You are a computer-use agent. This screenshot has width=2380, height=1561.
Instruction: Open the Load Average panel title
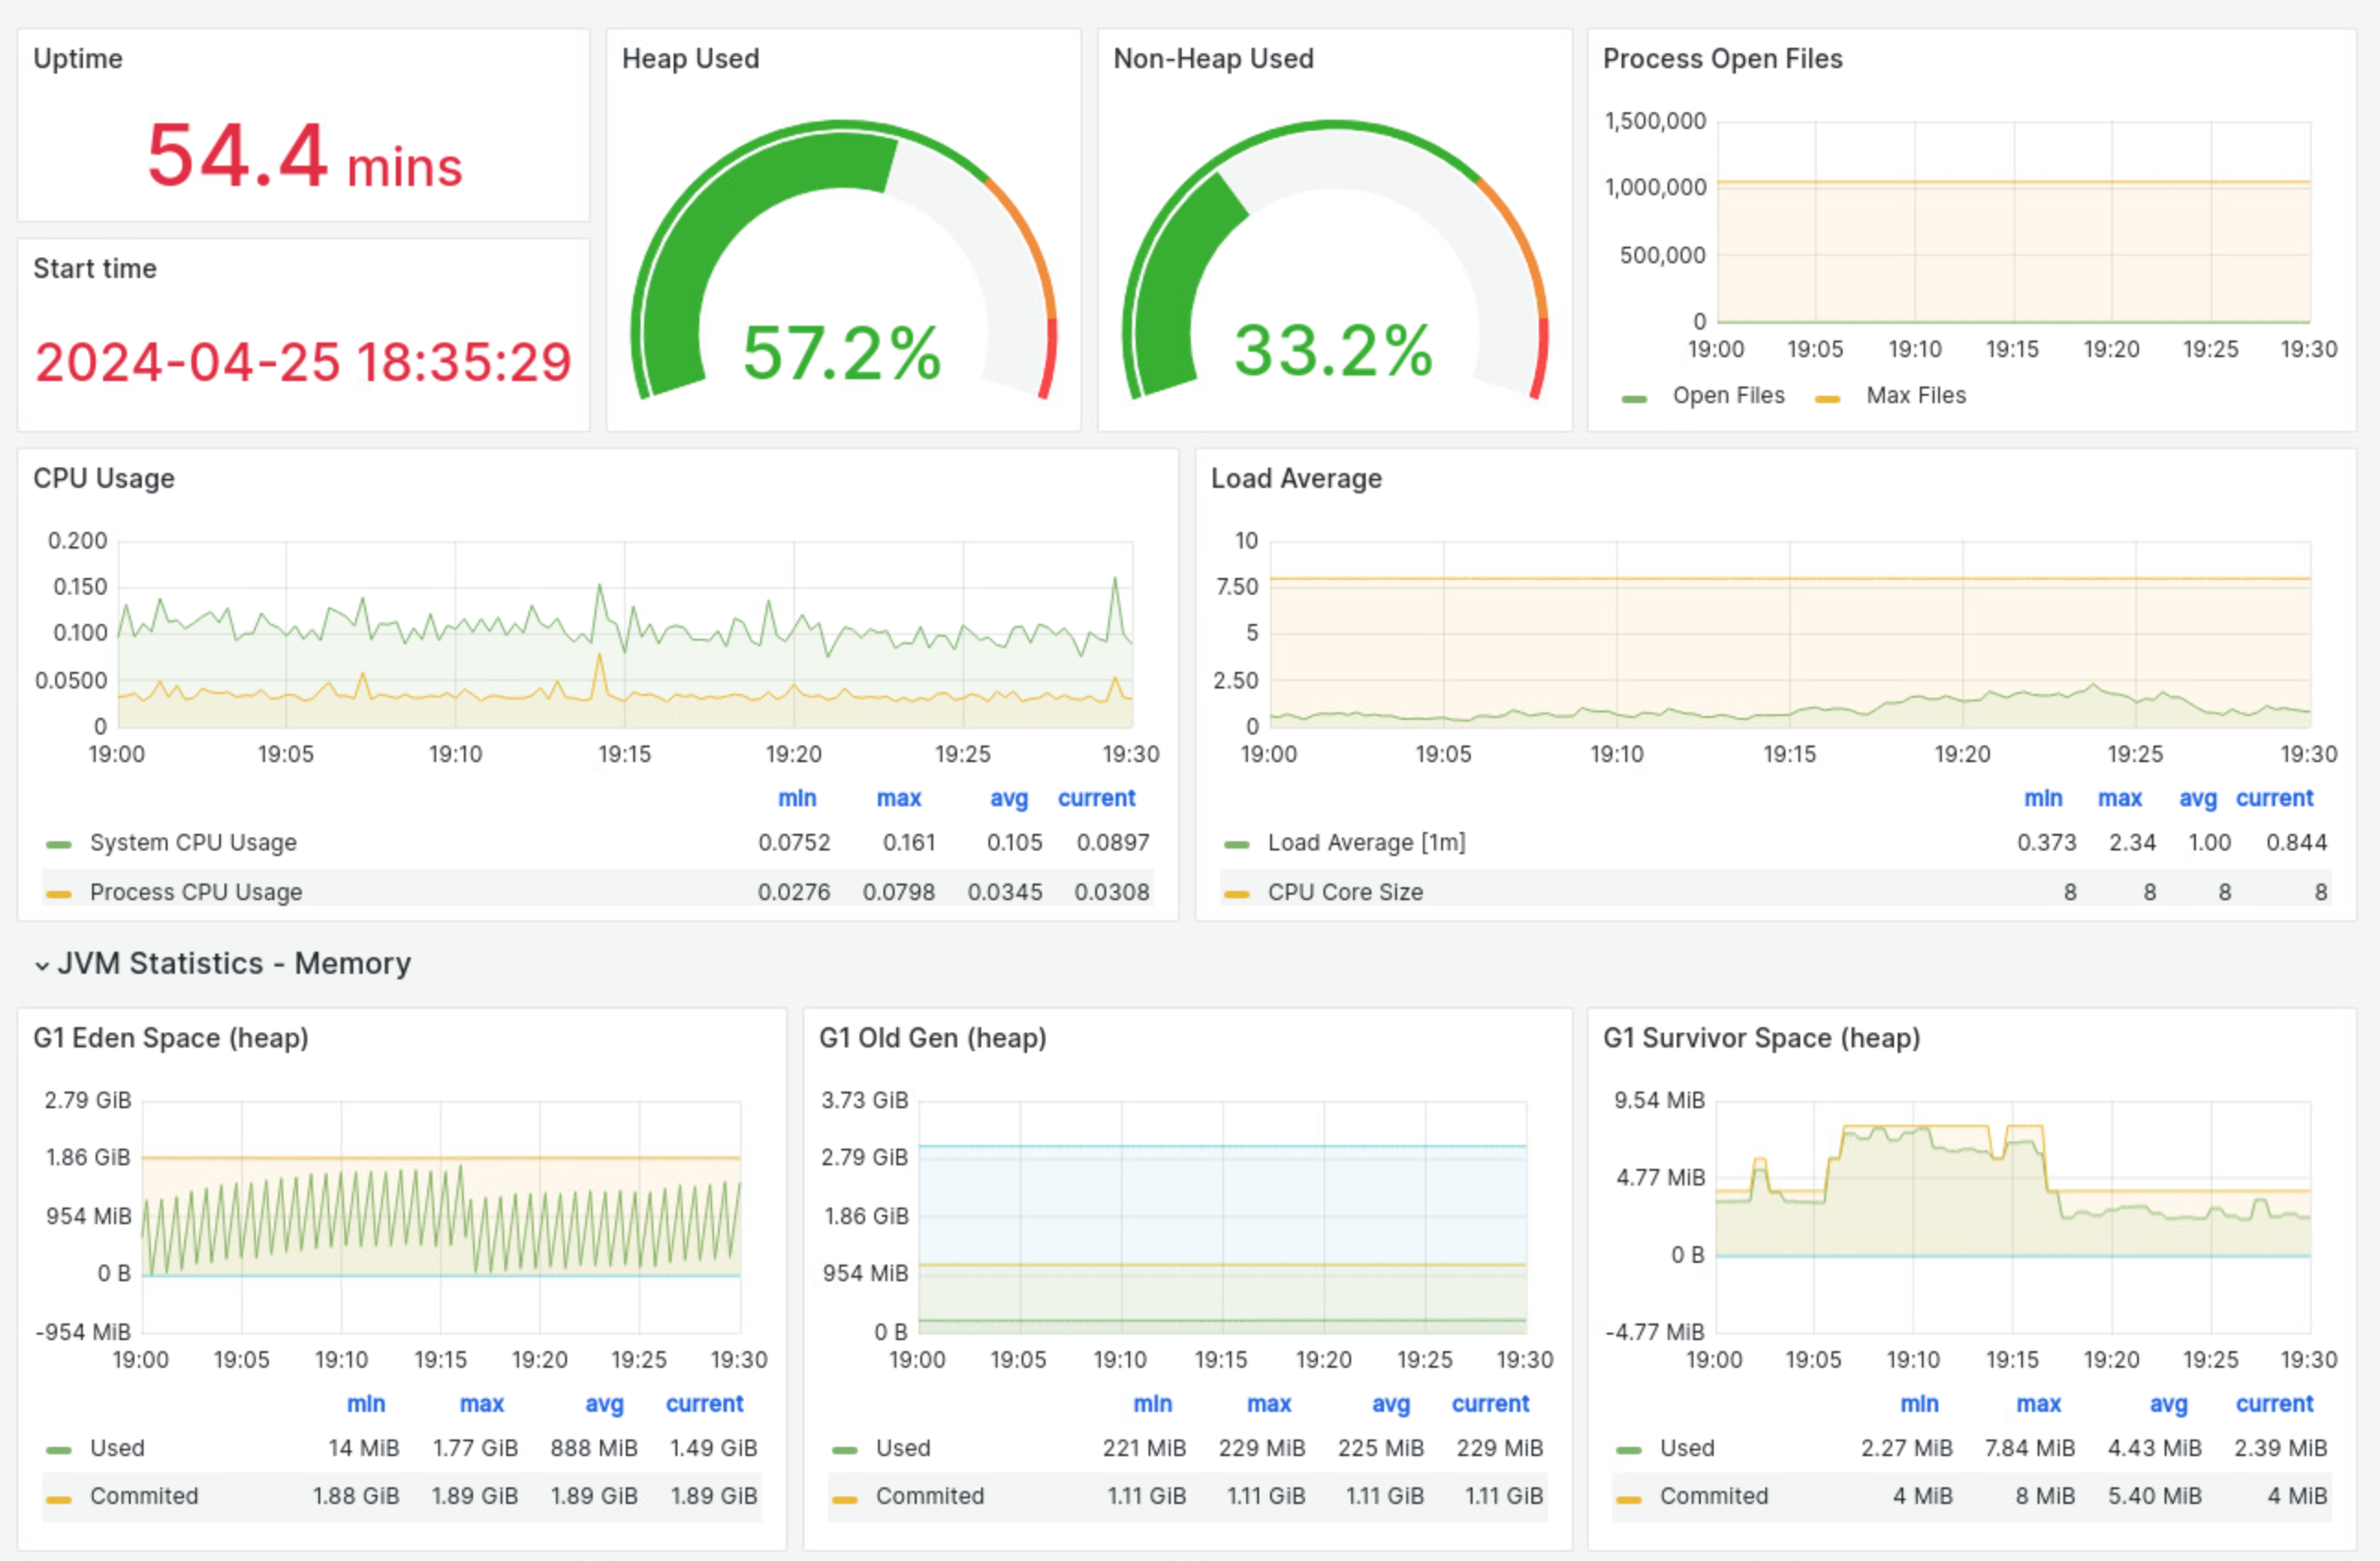pos(1296,478)
